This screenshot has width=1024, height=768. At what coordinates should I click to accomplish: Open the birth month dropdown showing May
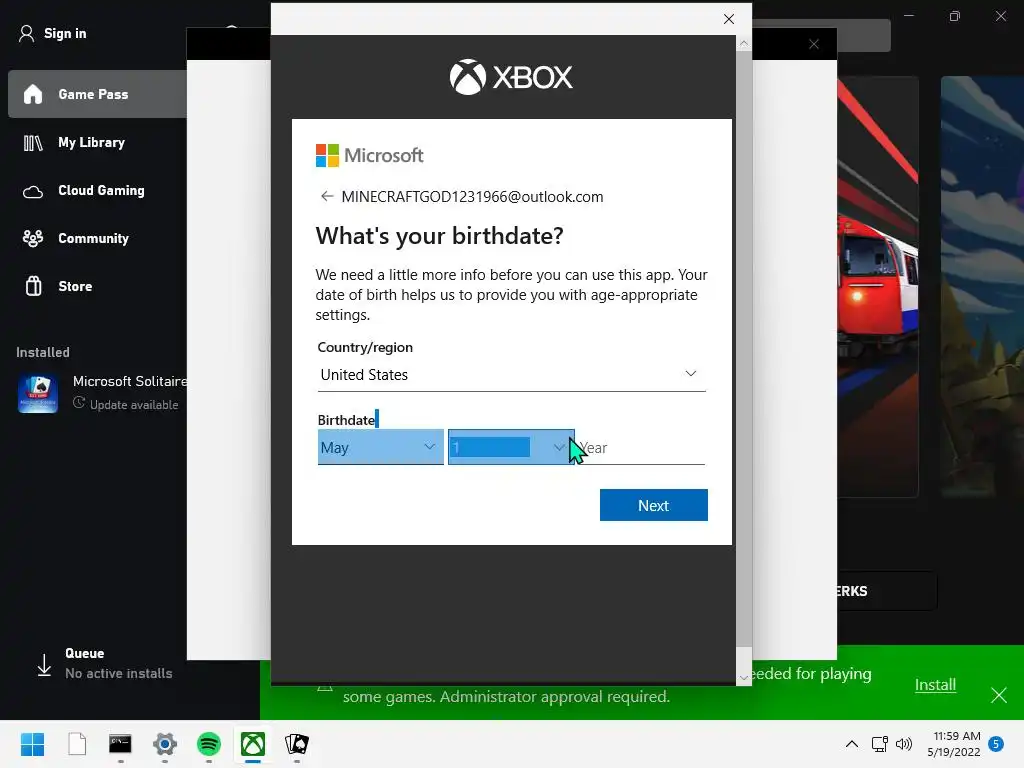[x=381, y=447]
